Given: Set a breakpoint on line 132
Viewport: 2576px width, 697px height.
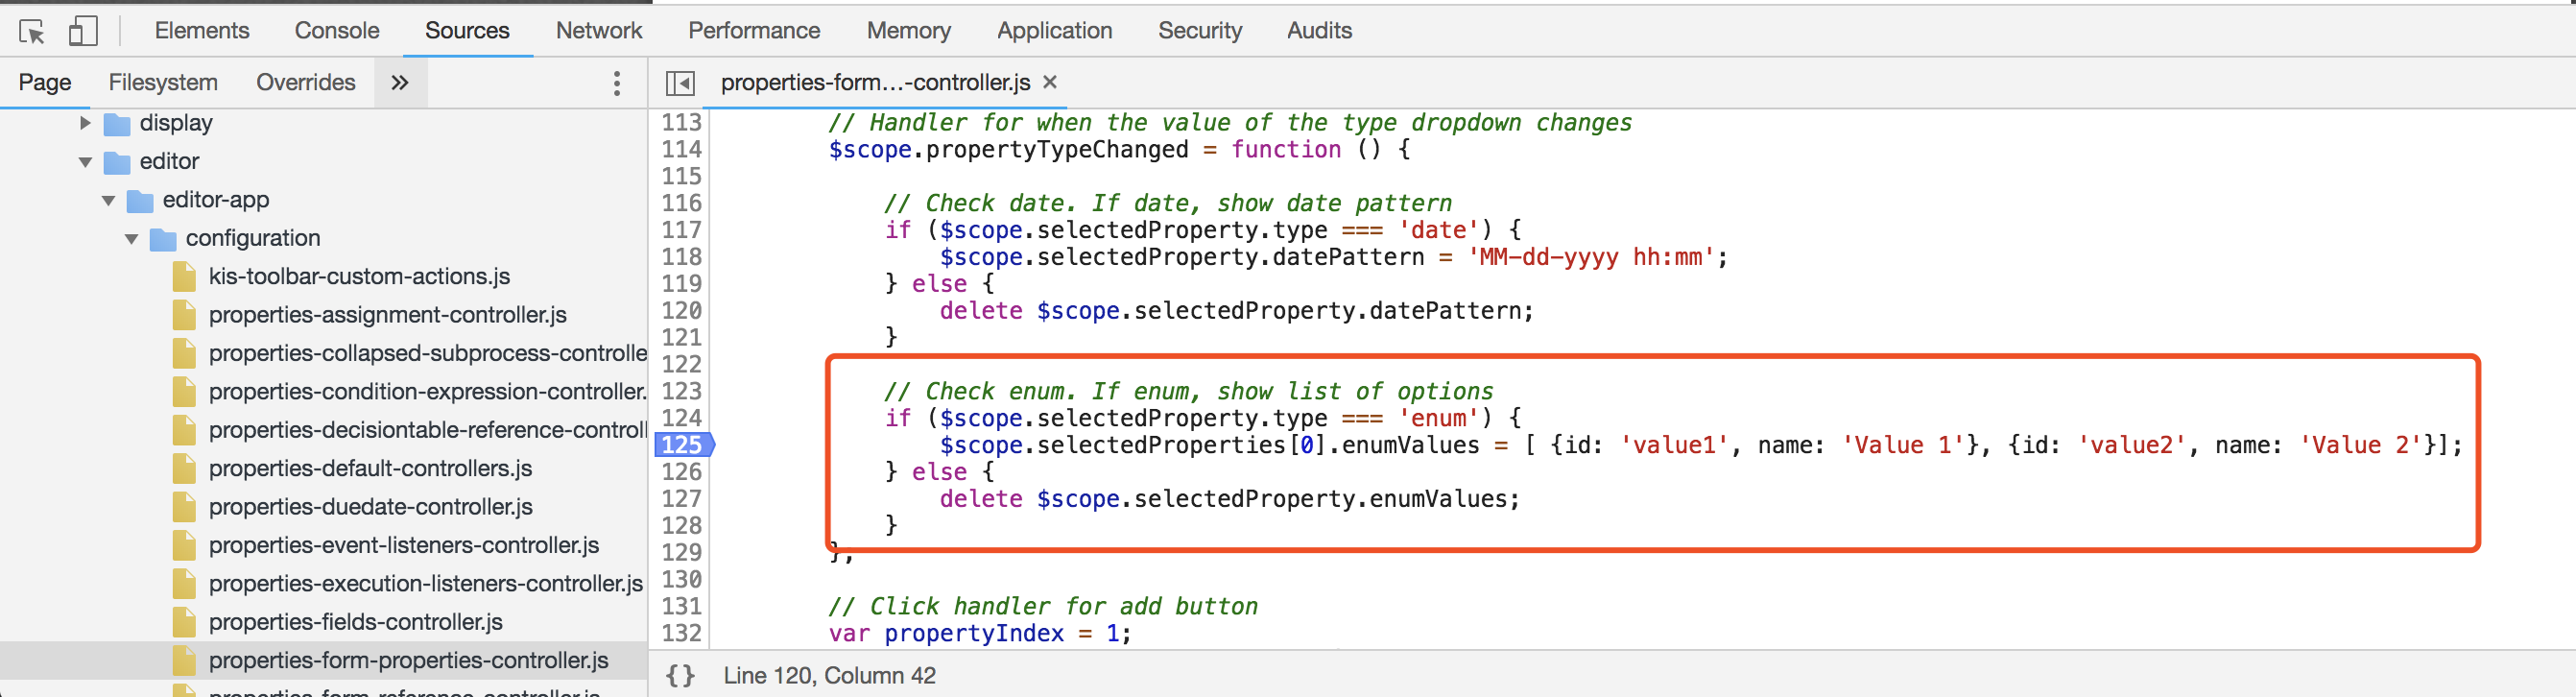Looking at the screenshot, I should coord(682,633).
